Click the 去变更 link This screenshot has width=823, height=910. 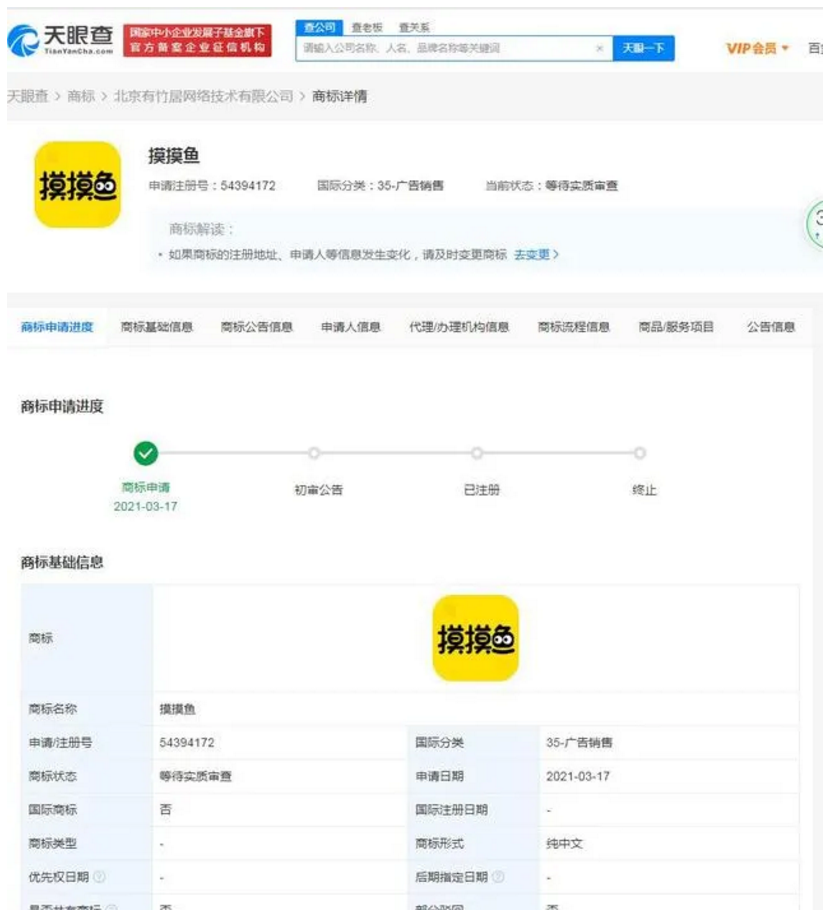click(x=536, y=254)
